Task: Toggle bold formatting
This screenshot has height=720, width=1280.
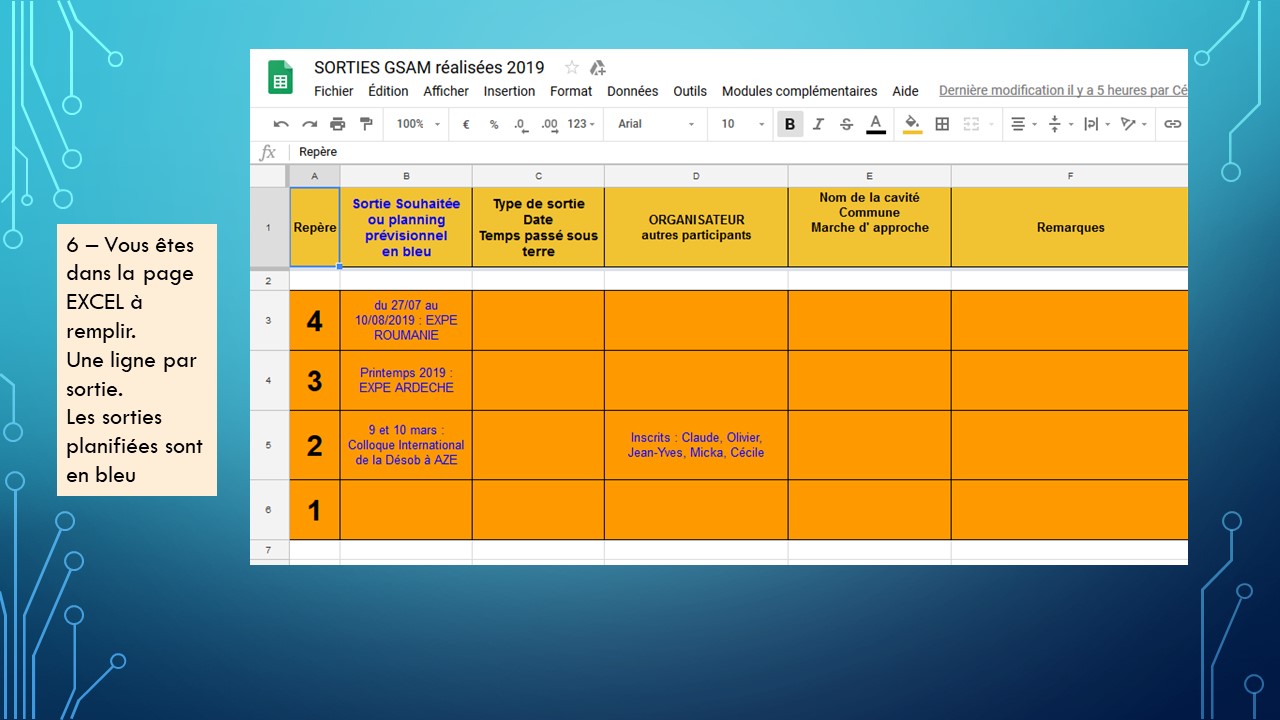Action: click(790, 124)
